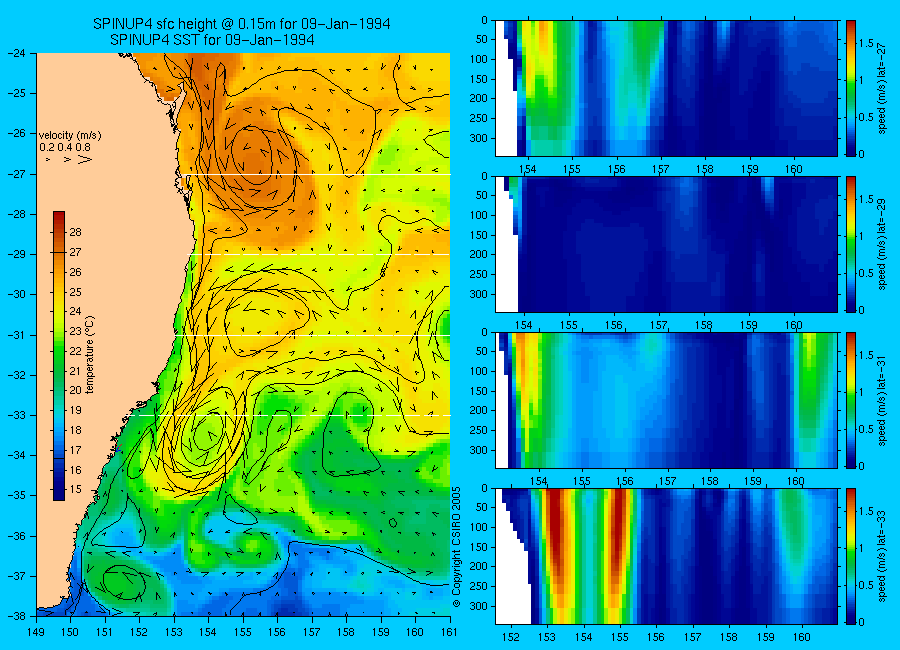Select the "speed (m/s) lat=-33" label
The image size is (900, 650).
point(883,556)
